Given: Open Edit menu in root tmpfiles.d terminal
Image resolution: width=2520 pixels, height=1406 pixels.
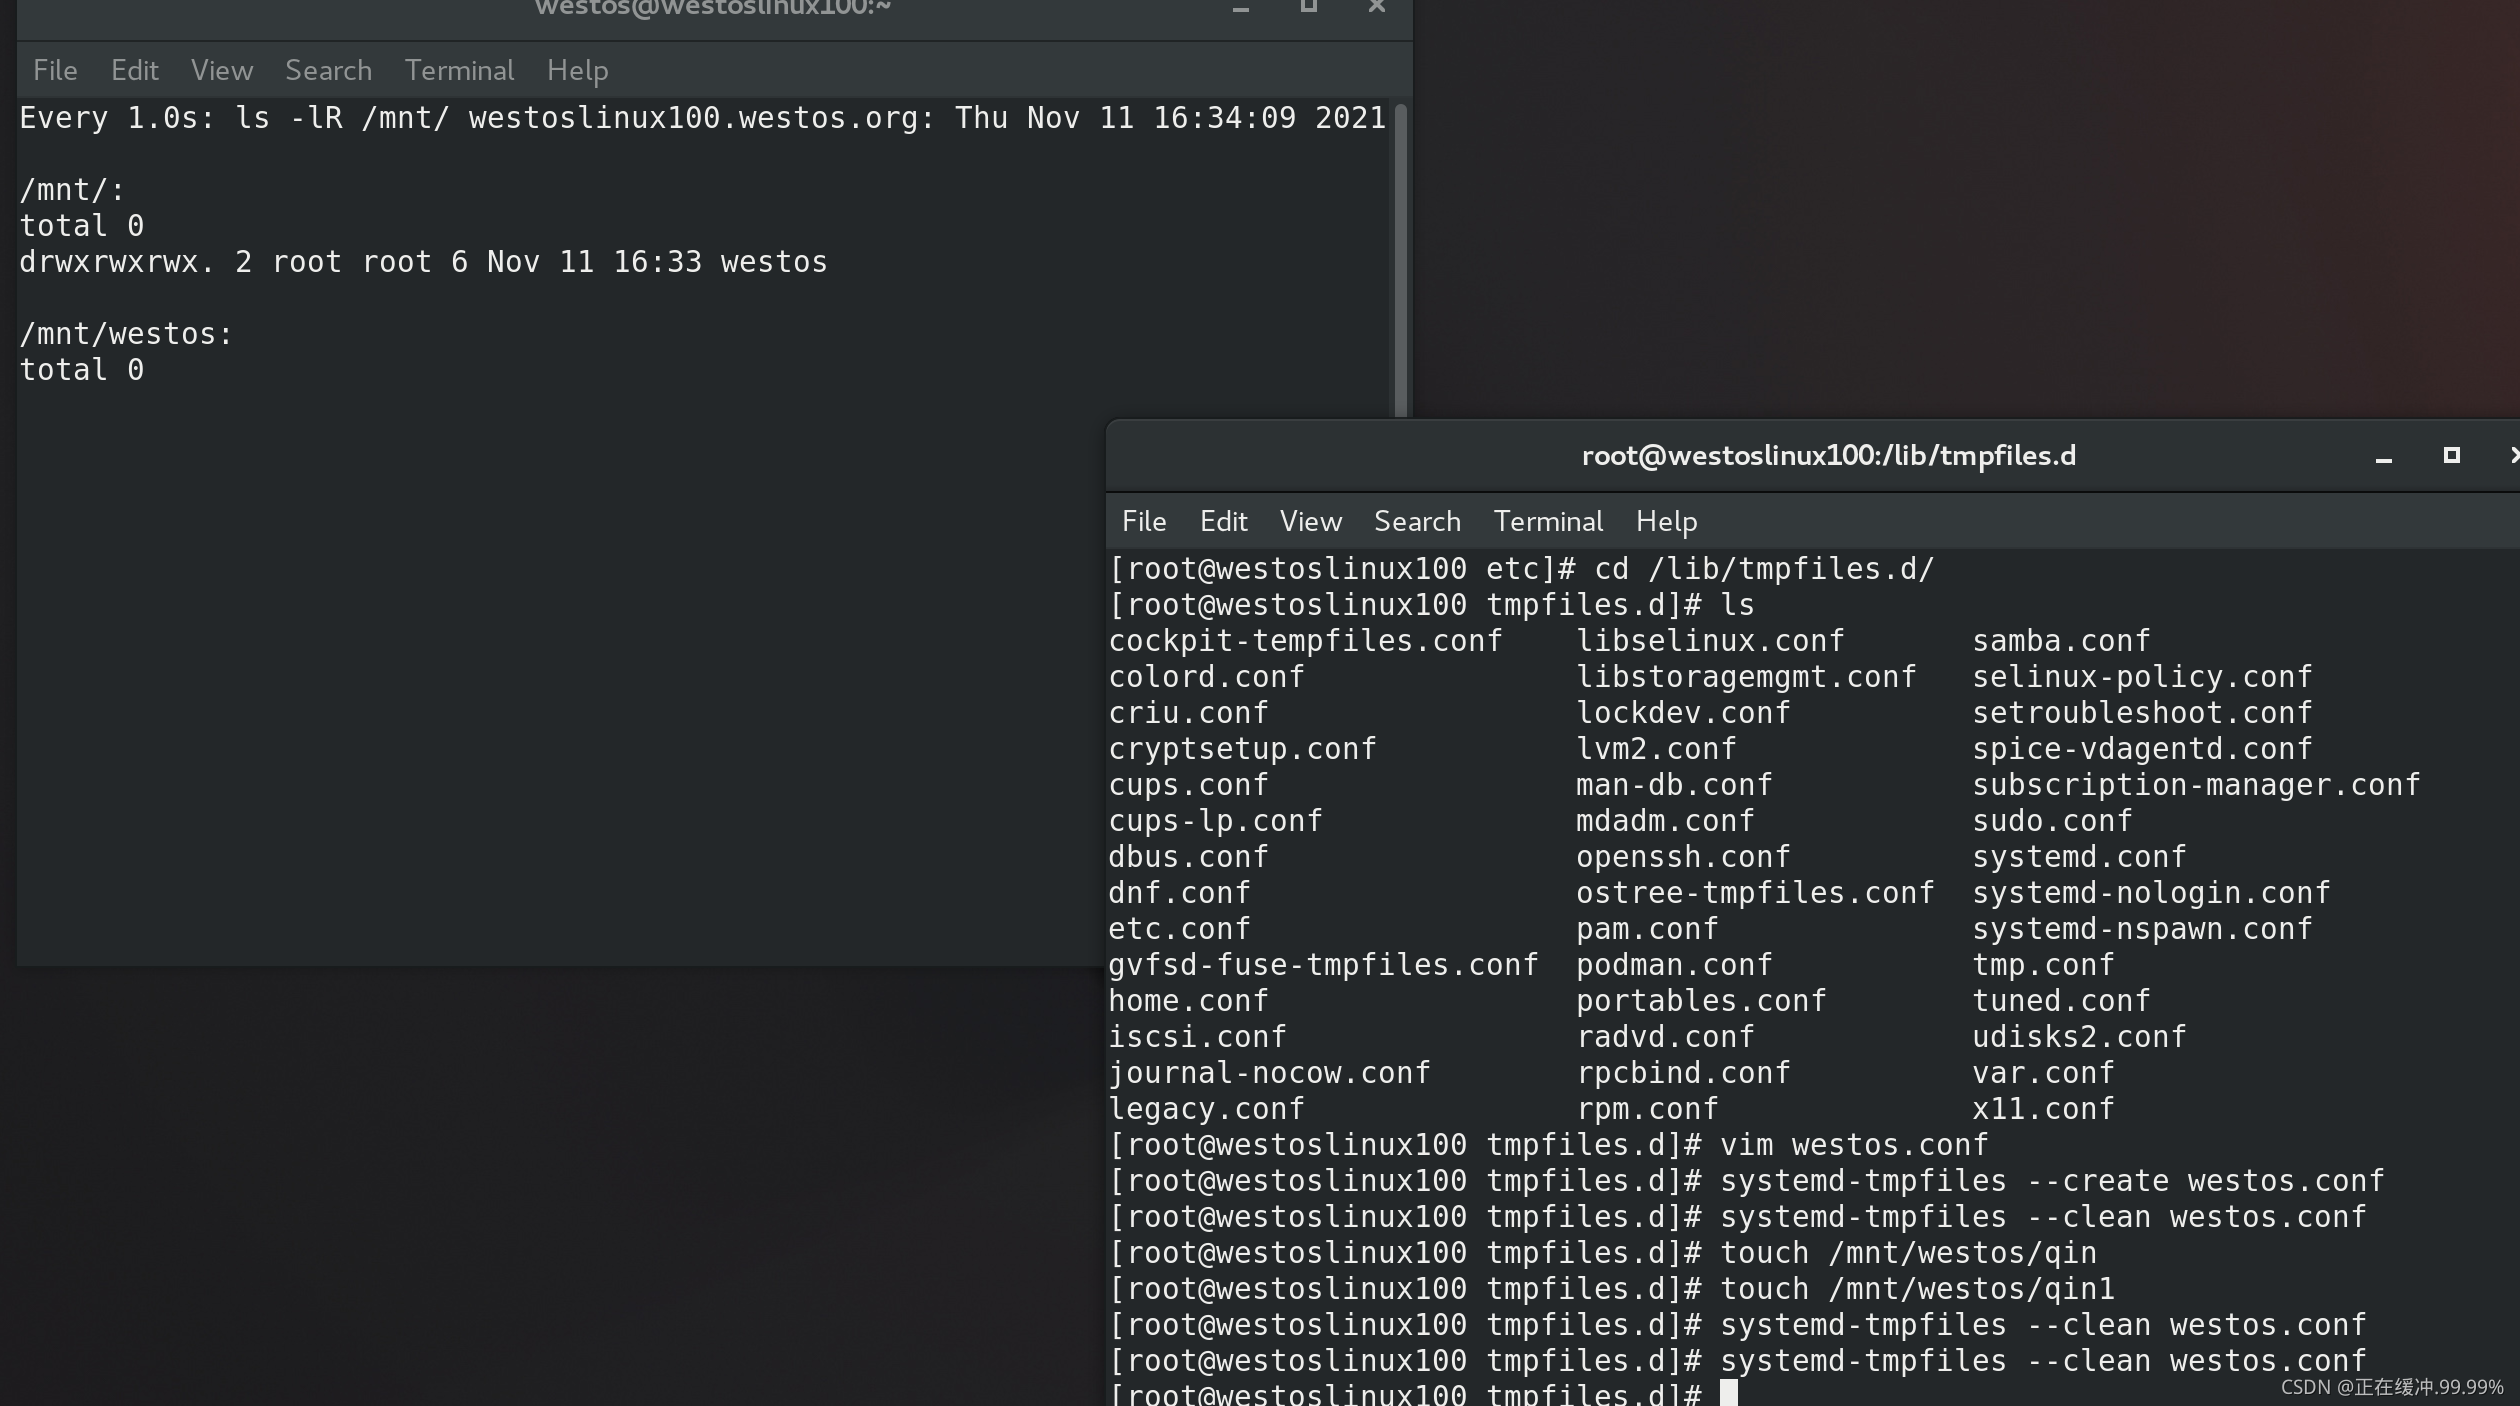Looking at the screenshot, I should 1223,521.
